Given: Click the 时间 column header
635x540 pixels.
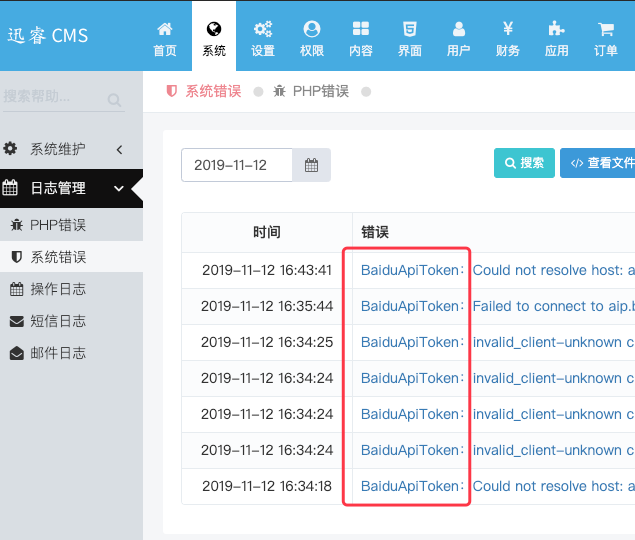Looking at the screenshot, I should [267, 233].
